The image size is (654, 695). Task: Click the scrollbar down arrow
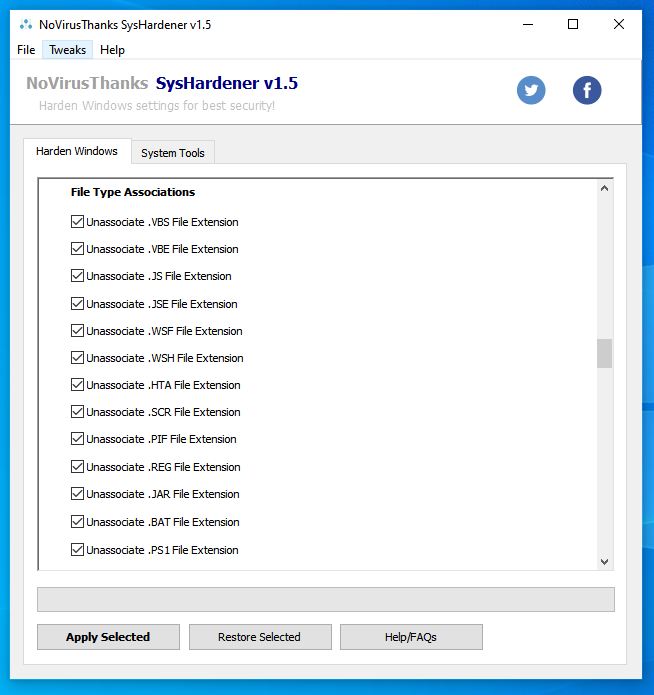(604, 562)
